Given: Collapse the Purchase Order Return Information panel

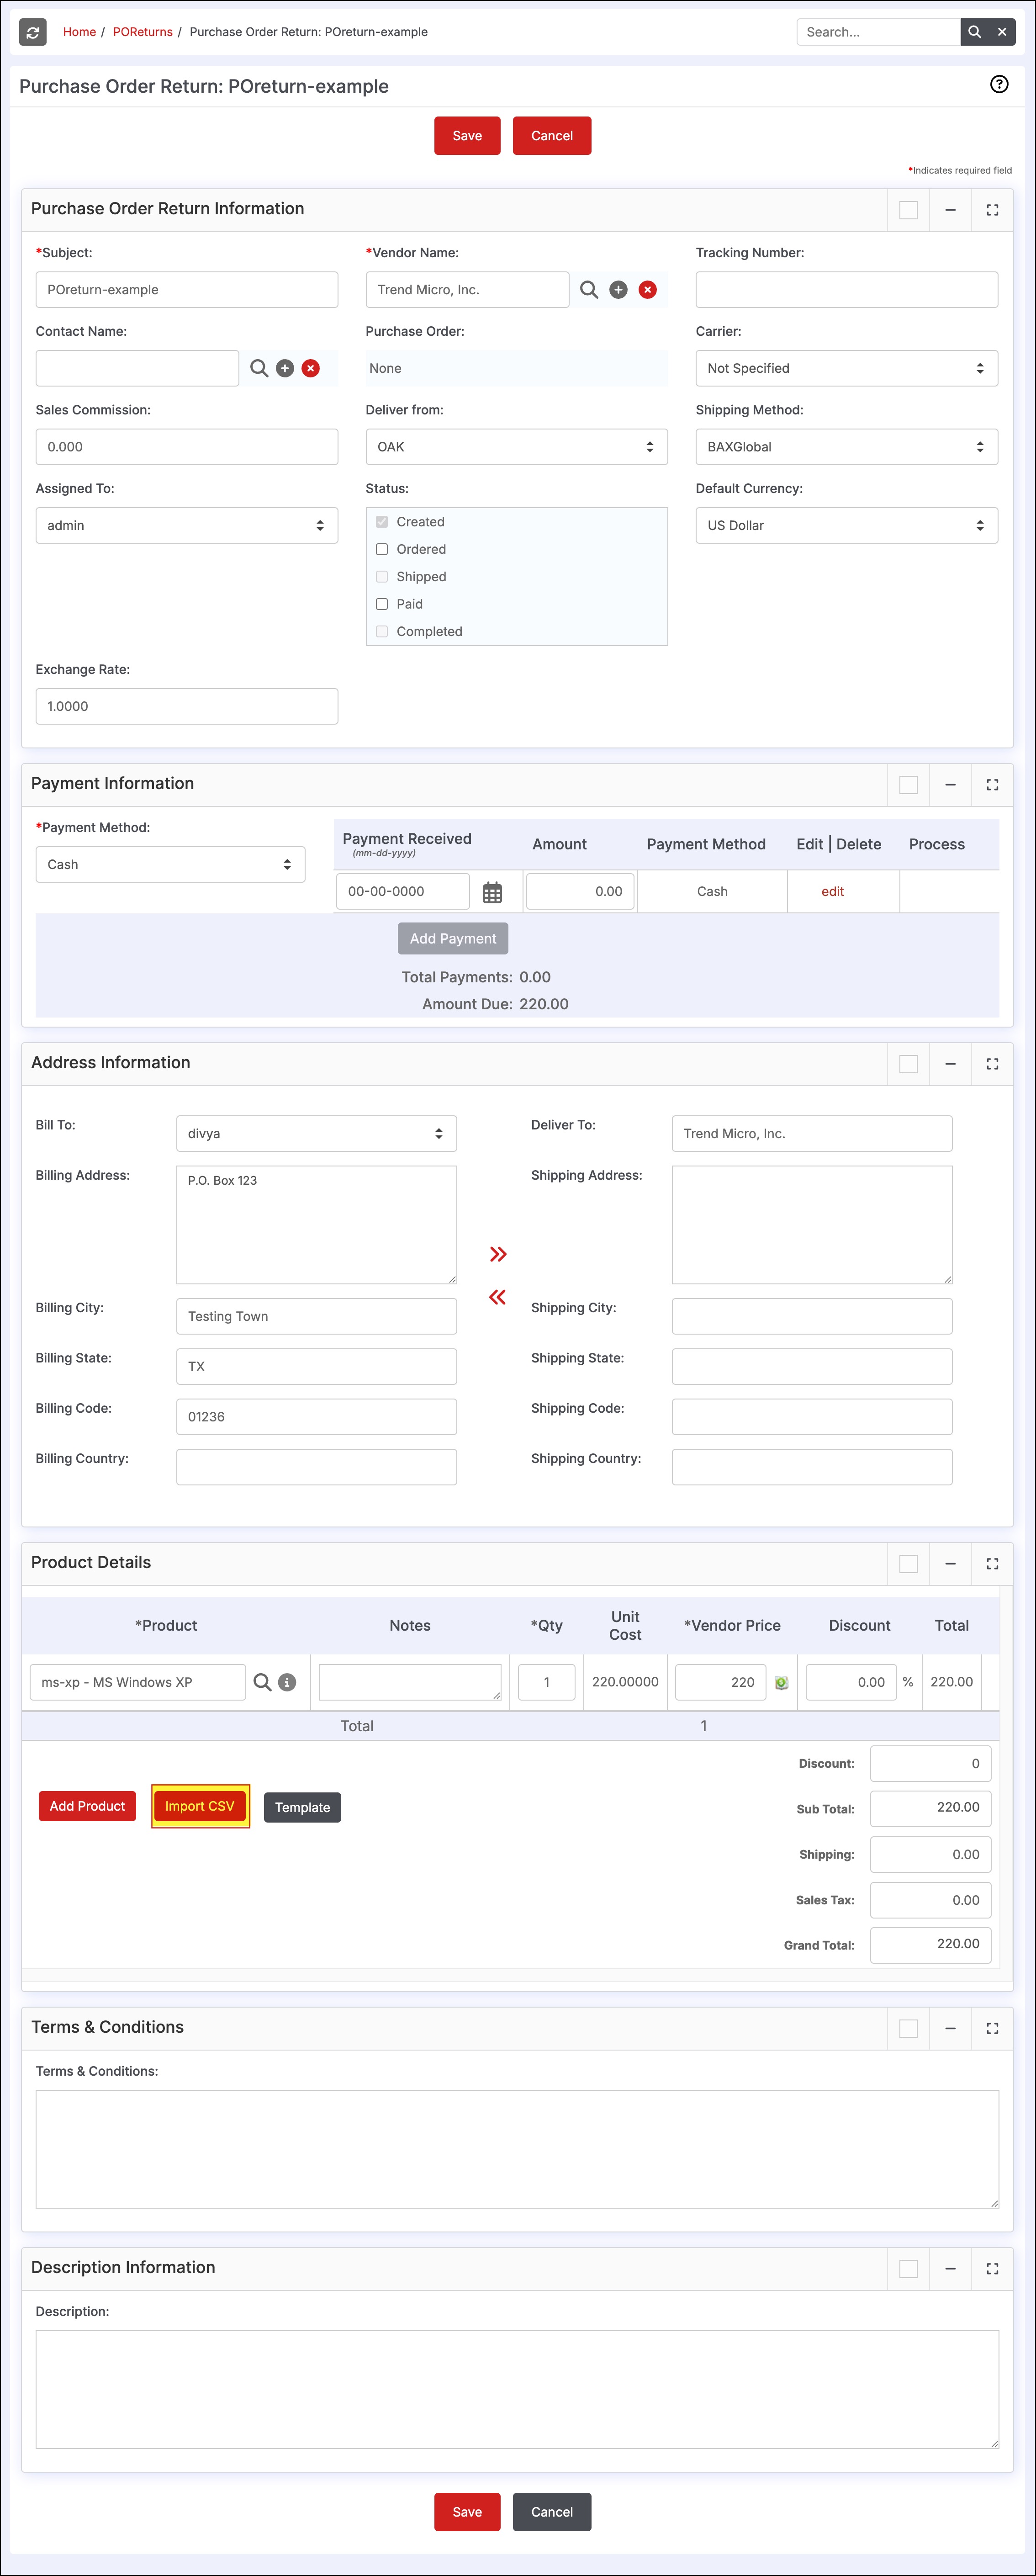Looking at the screenshot, I should [x=950, y=210].
